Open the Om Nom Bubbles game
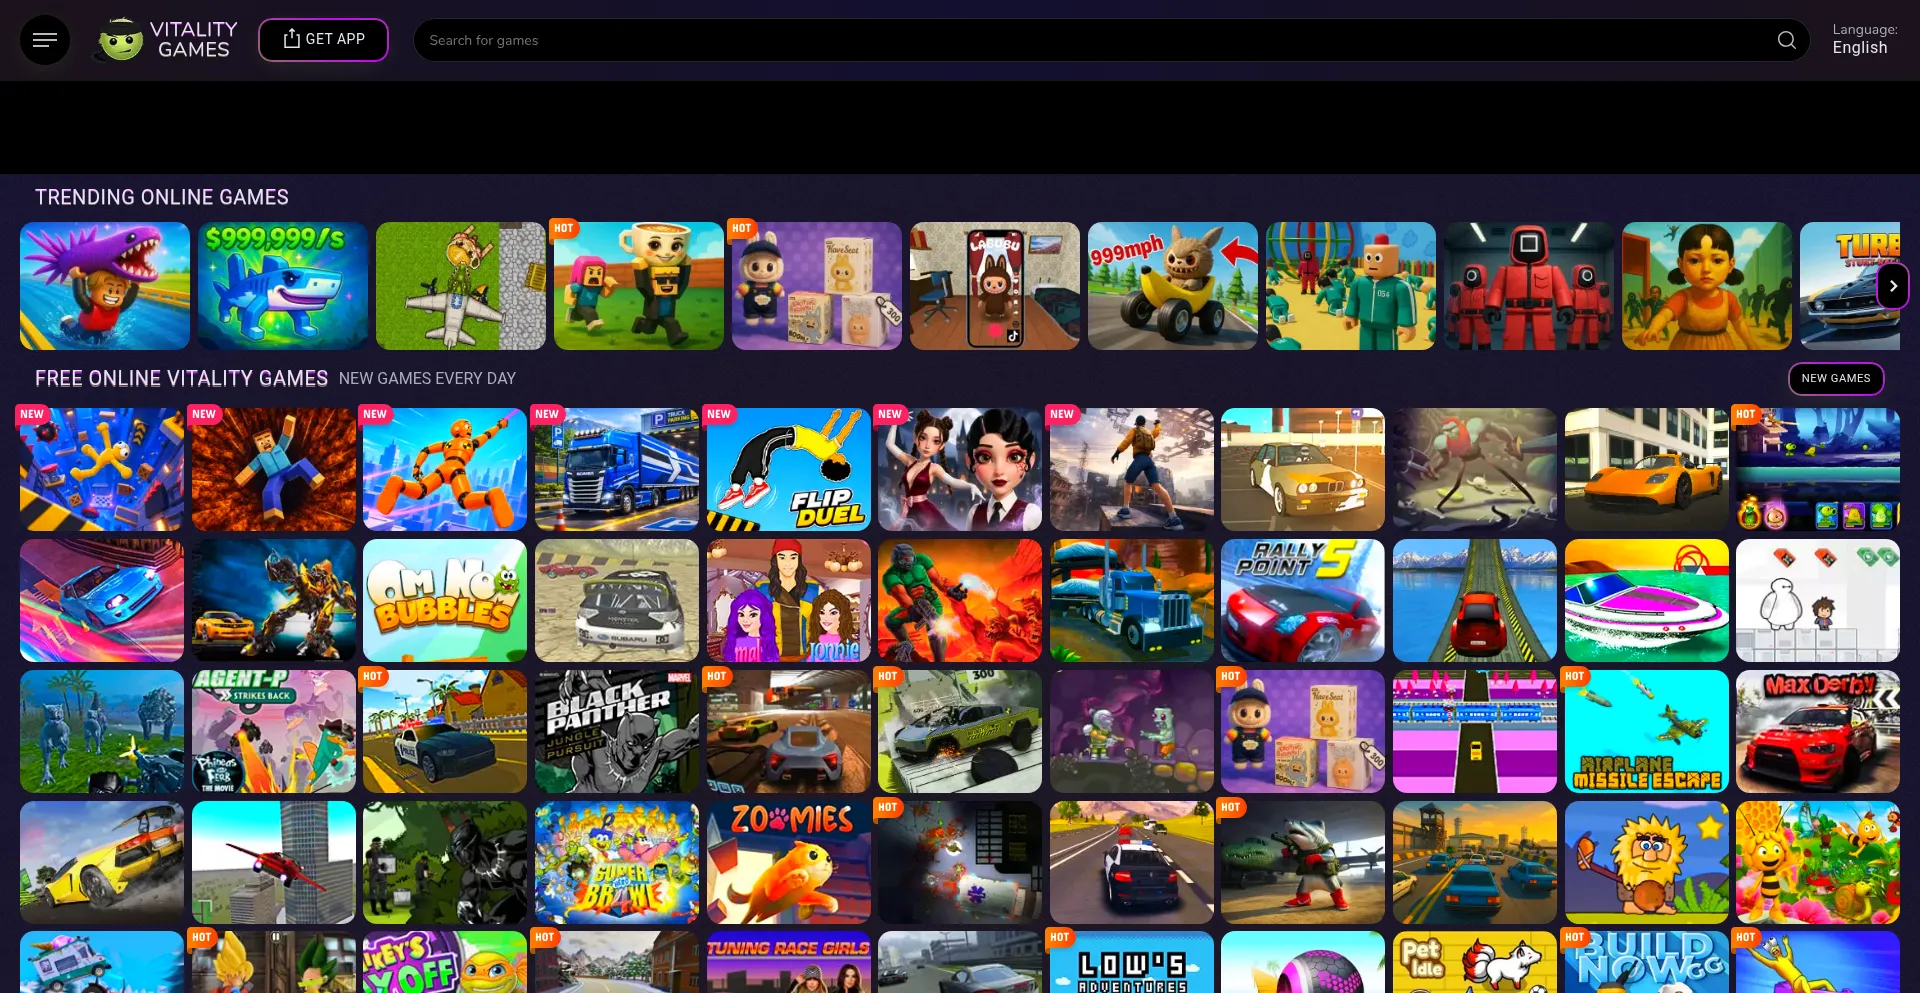This screenshot has width=1920, height=993. pyautogui.click(x=445, y=600)
